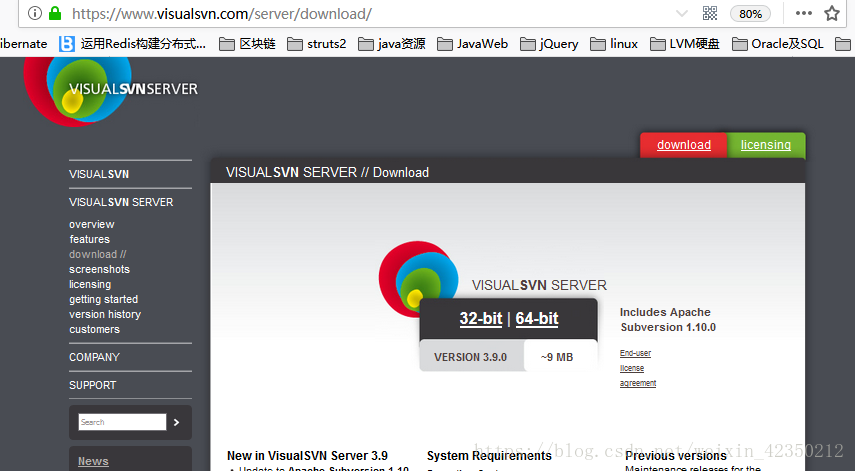Open the JavaWeb bookmarks folder
The image size is (855, 471).
point(472,44)
